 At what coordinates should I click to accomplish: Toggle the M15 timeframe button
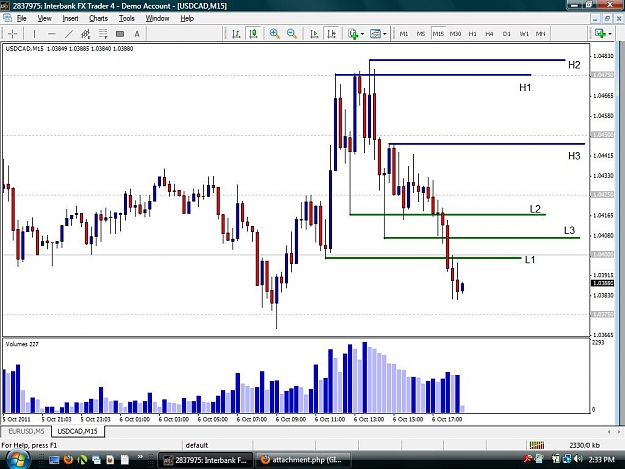[438, 34]
